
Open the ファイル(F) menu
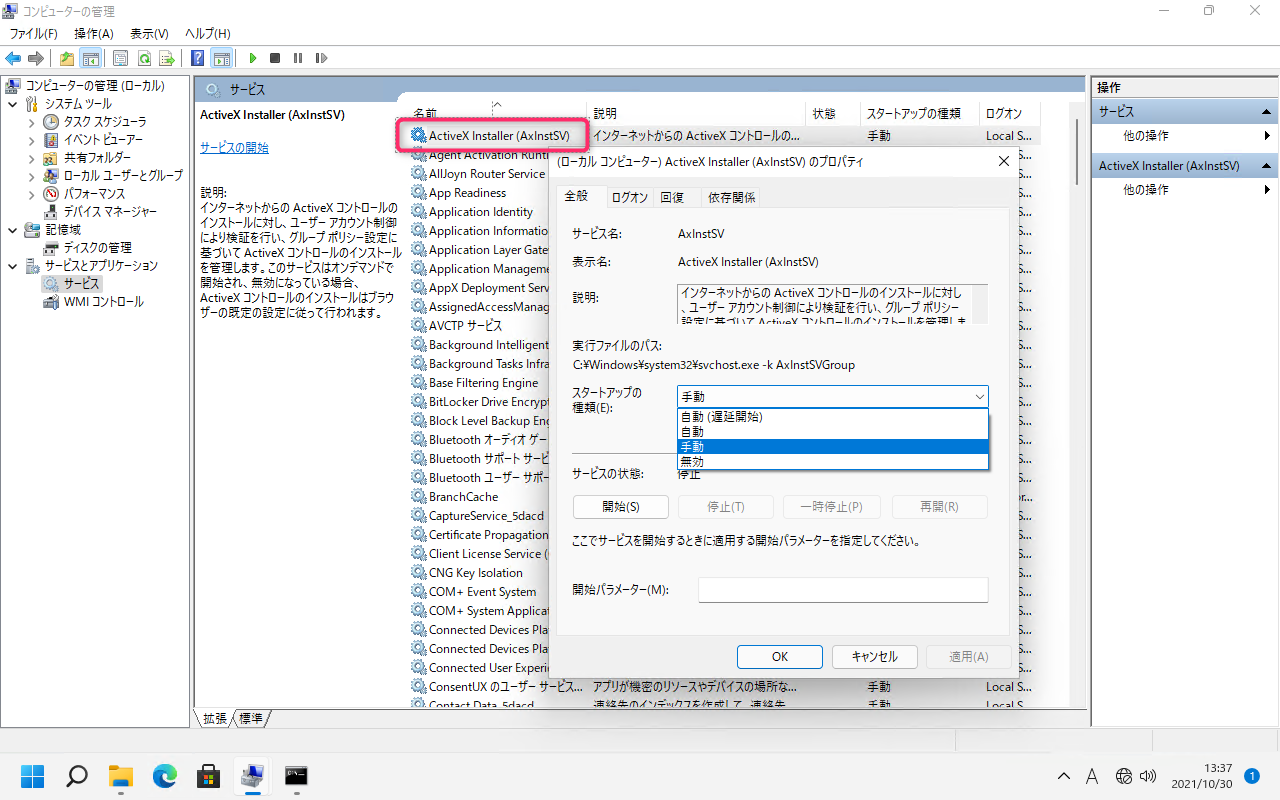coord(33,34)
